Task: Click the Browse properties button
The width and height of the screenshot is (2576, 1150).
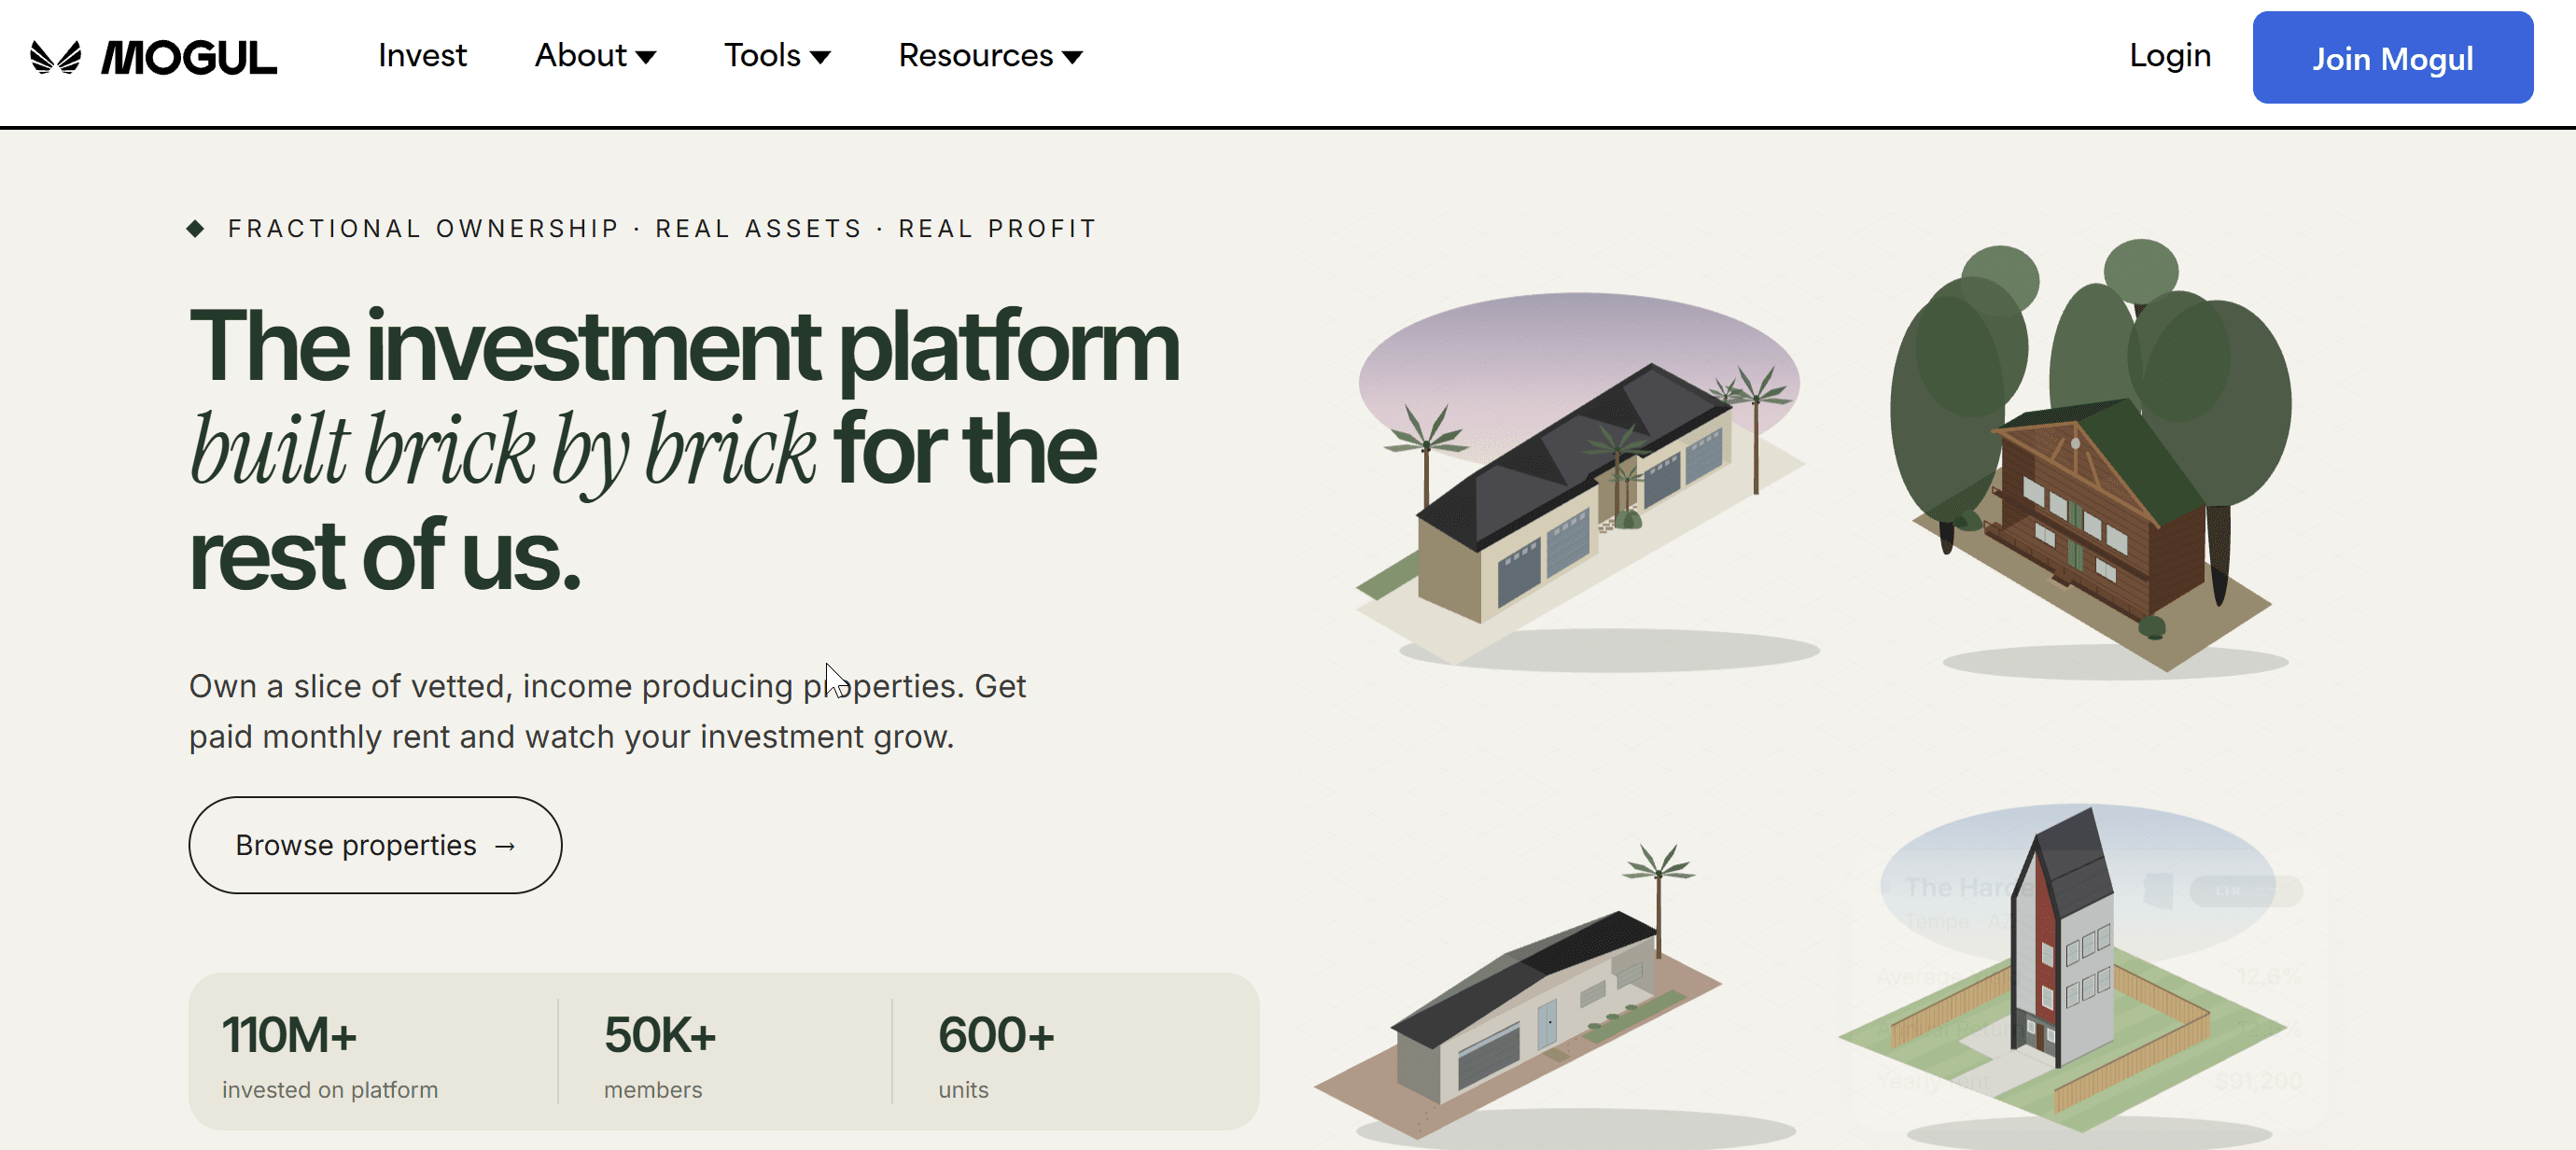Action: click(x=375, y=845)
